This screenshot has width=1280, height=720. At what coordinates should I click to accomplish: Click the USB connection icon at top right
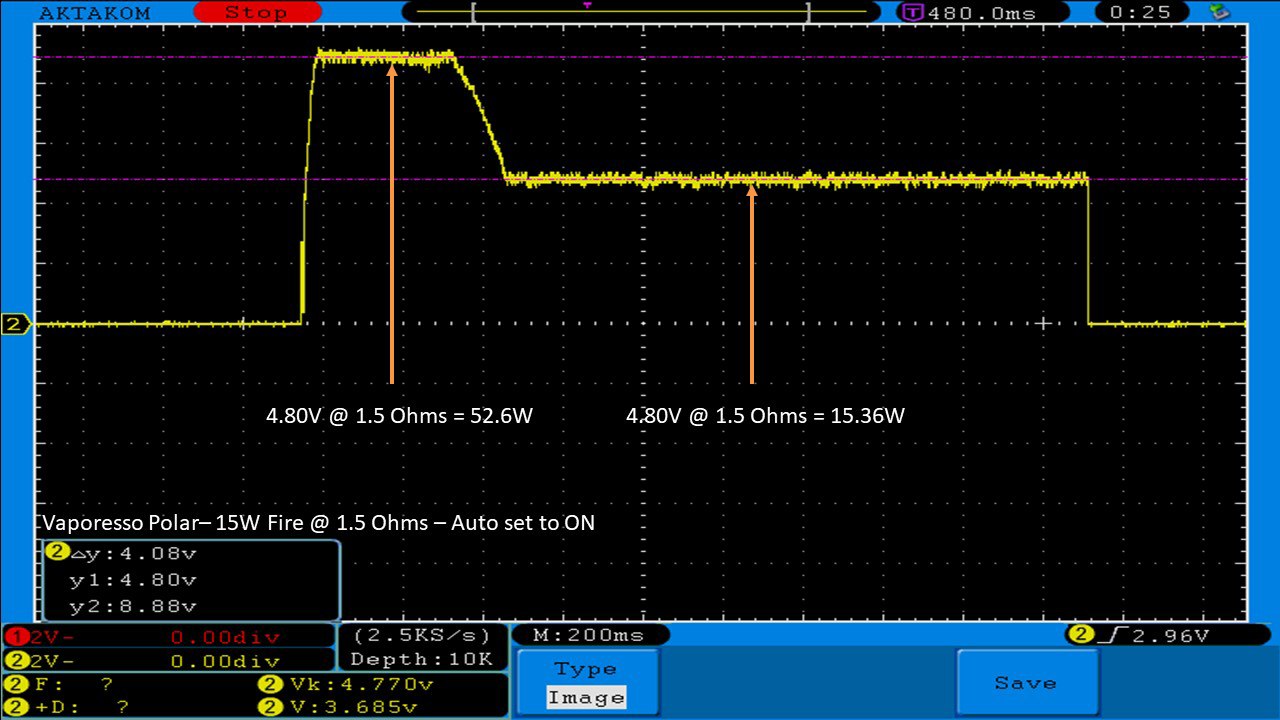[1219, 12]
